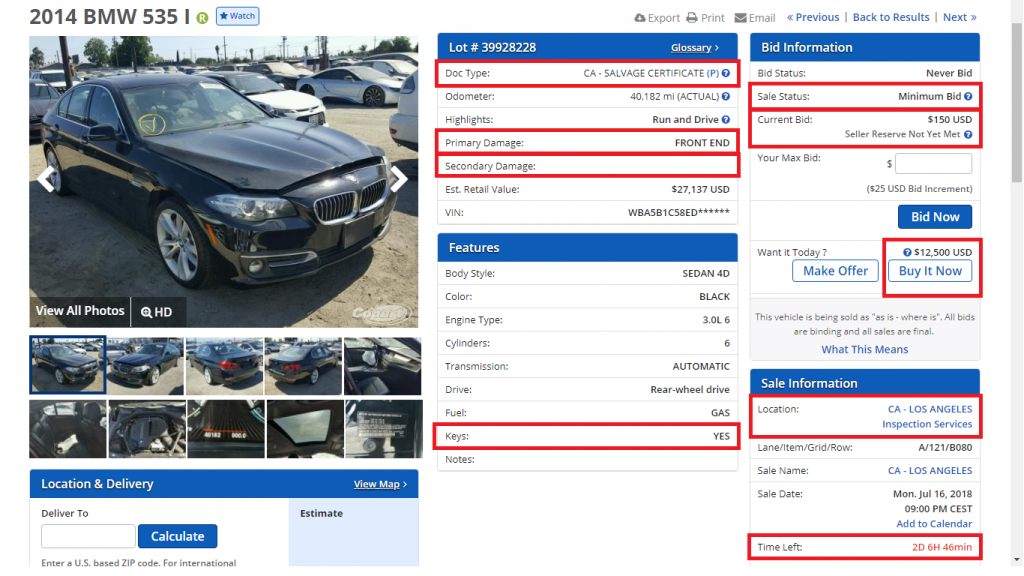Select the VIN text WBA5B1C58ED******

pos(679,212)
